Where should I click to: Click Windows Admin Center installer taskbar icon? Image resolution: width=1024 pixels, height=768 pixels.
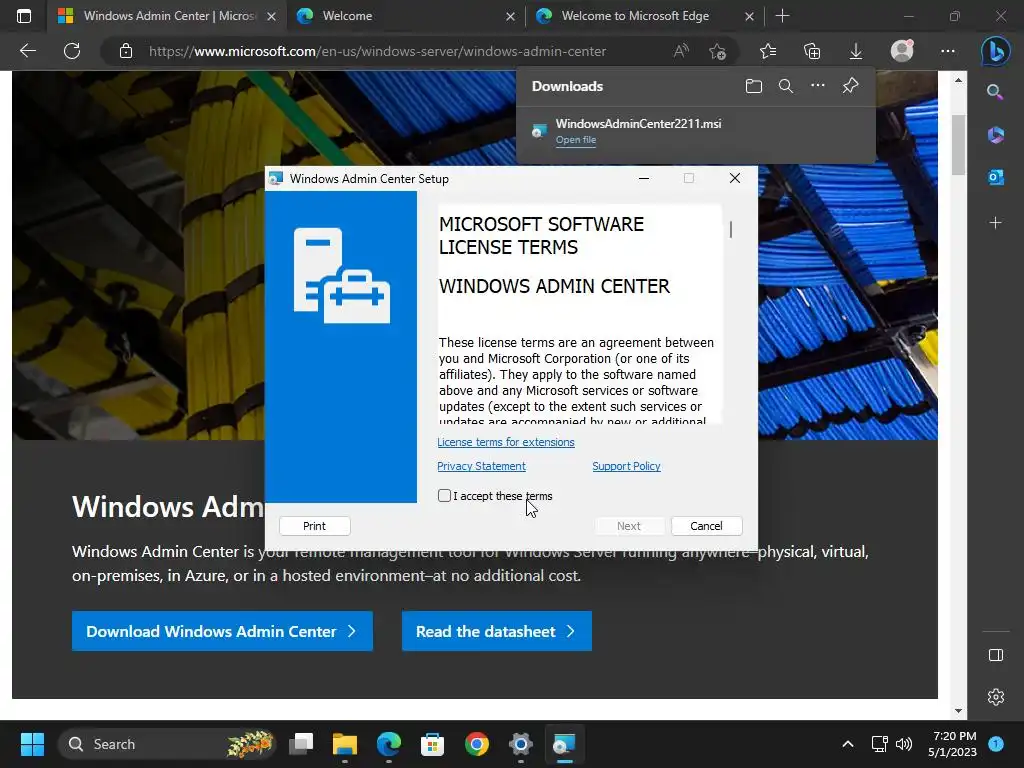[x=564, y=744]
